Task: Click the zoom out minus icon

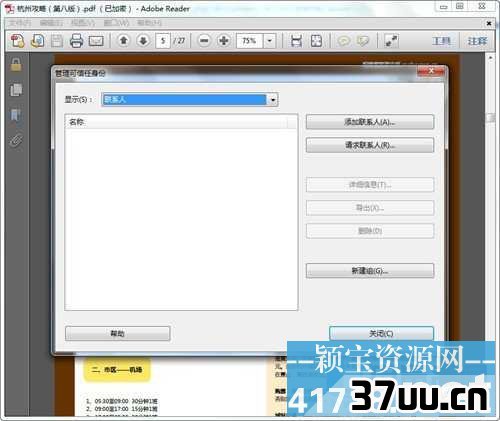Action: [204, 41]
